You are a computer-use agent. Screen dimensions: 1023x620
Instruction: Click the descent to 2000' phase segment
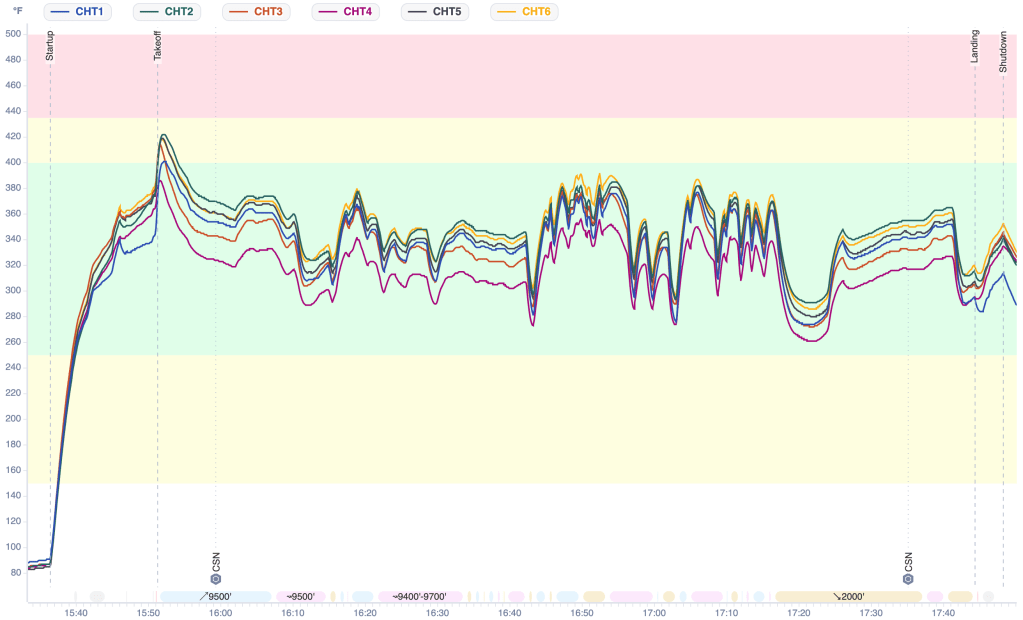(849, 597)
